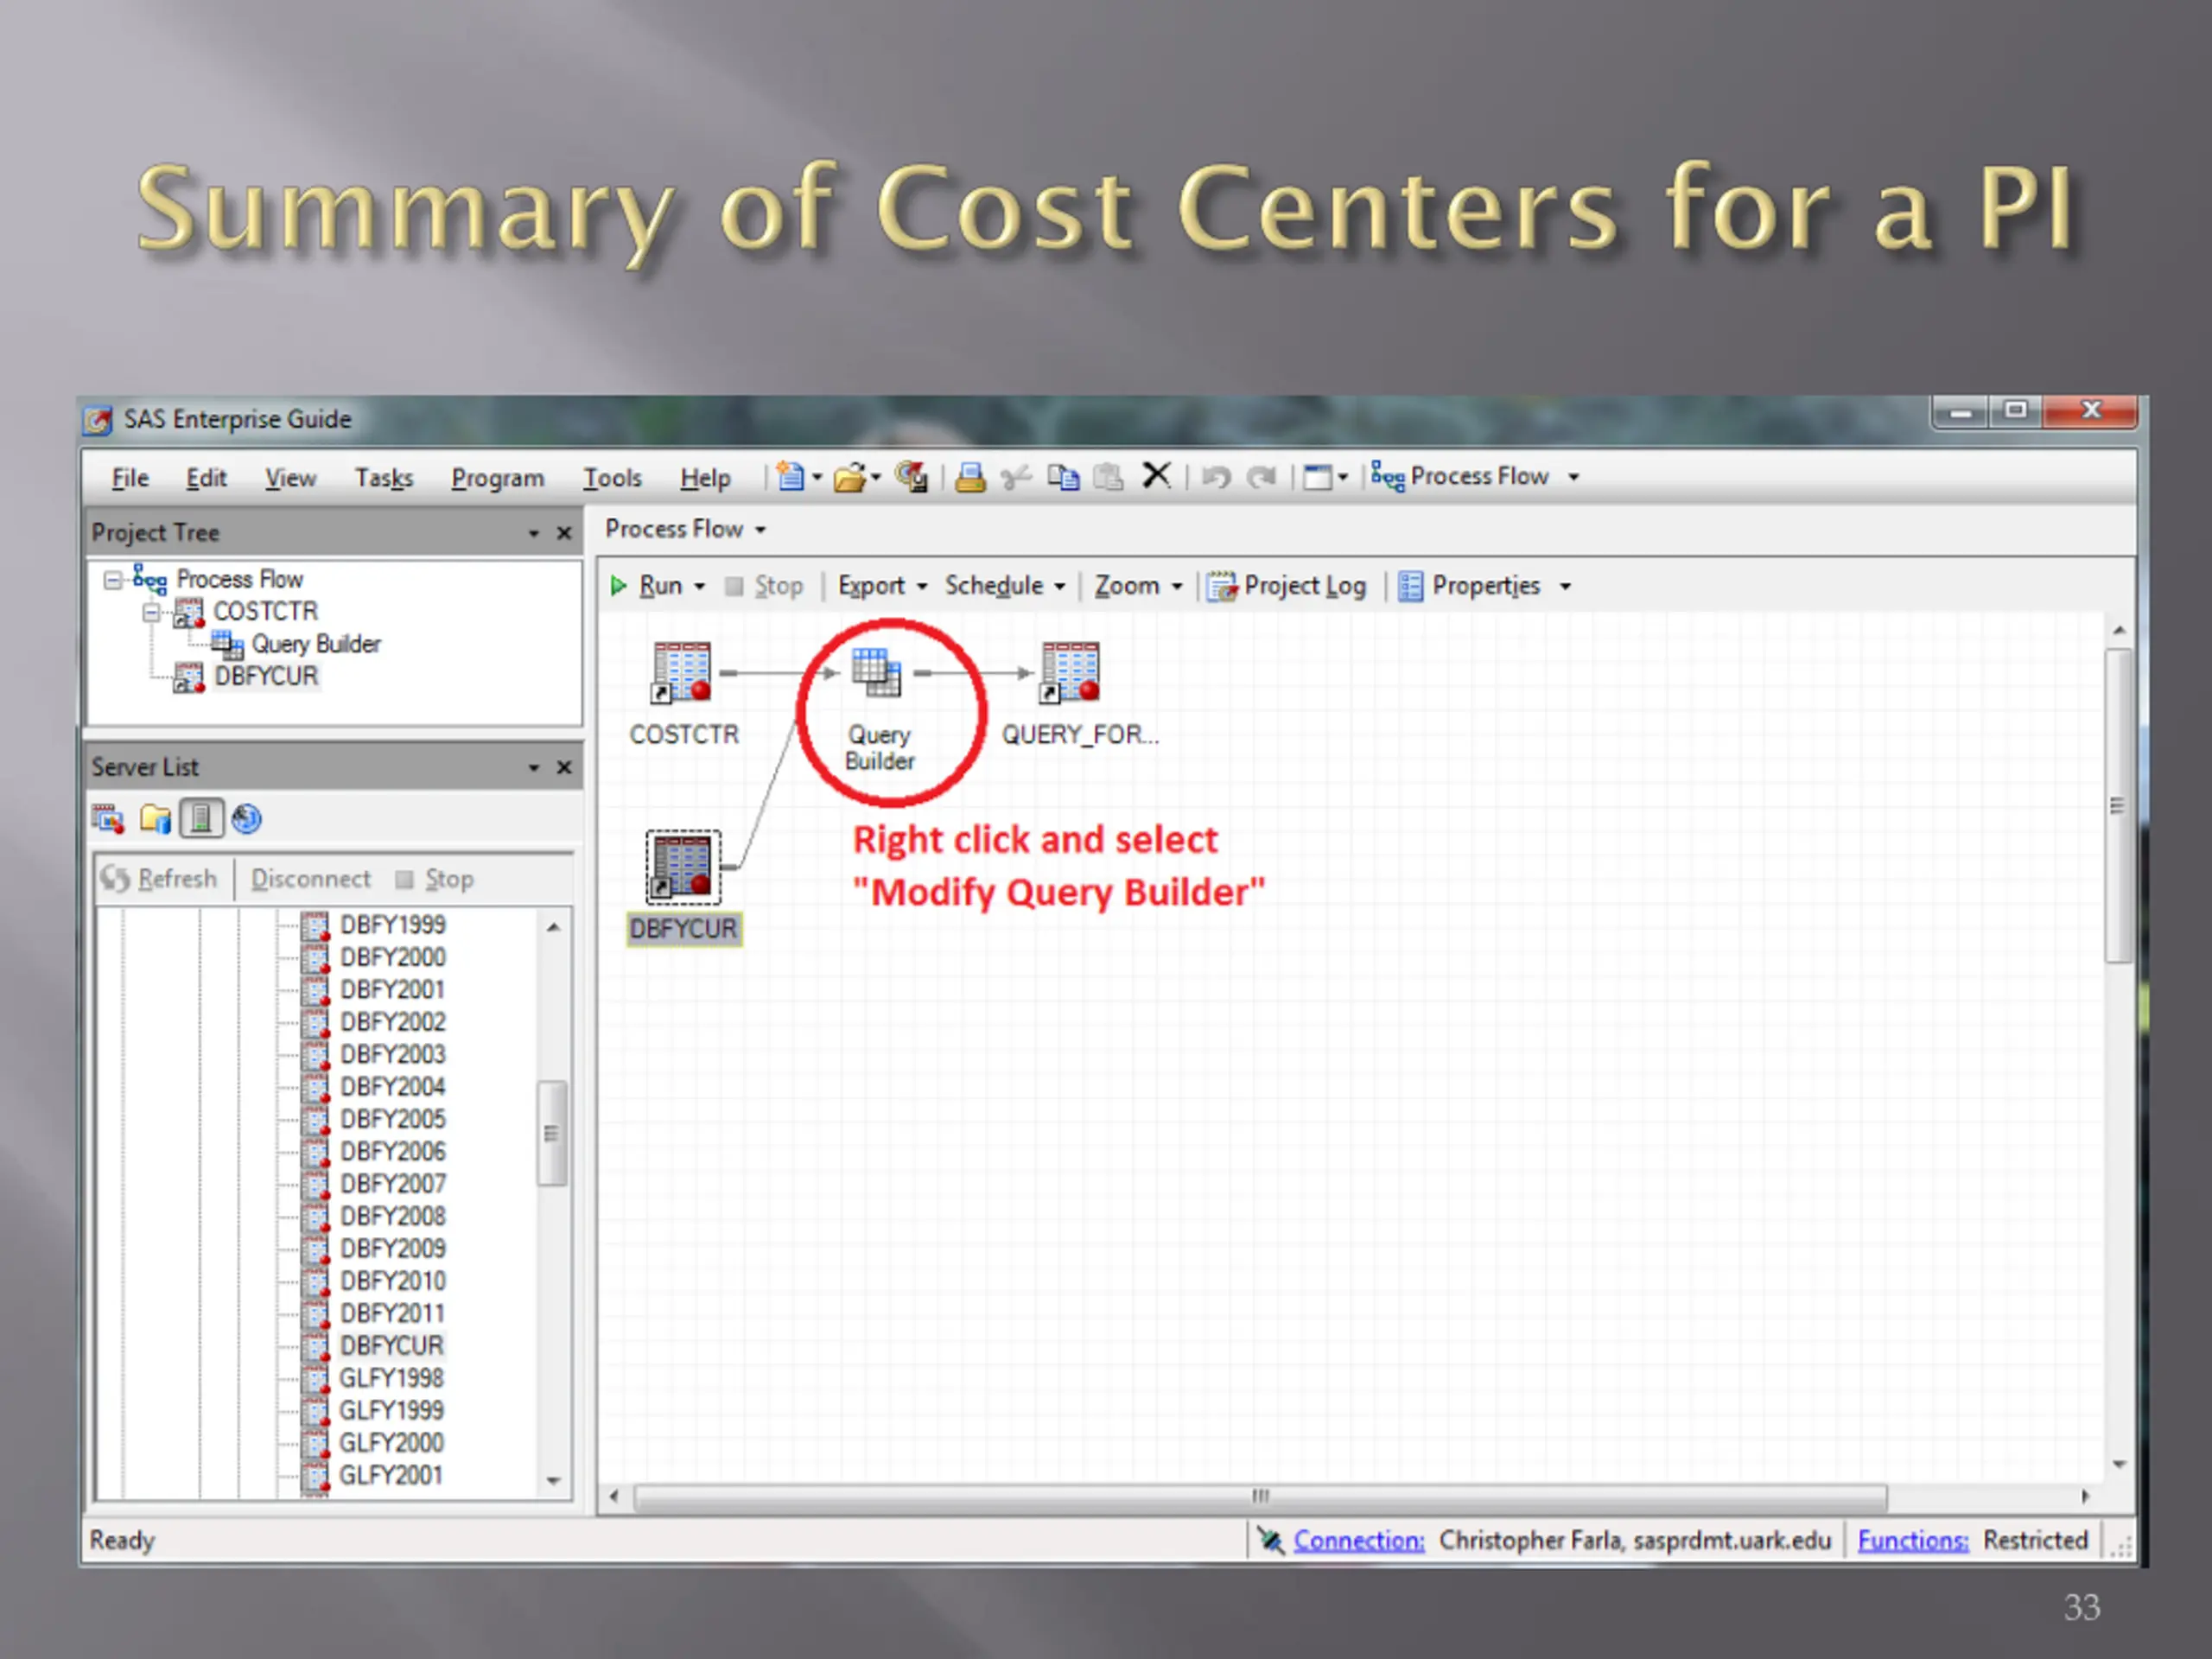
Task: Click the Connection link in status bar
Action: pos(1359,1541)
